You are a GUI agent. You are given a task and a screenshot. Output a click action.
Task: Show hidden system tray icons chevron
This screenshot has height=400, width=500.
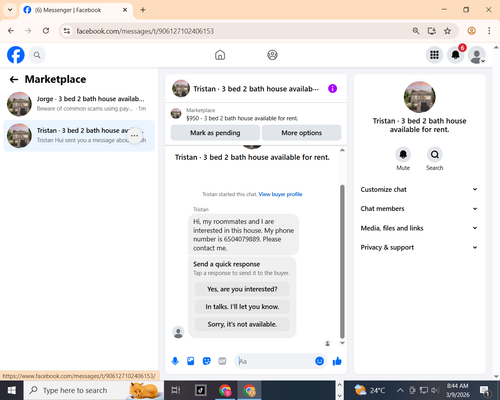(400, 390)
